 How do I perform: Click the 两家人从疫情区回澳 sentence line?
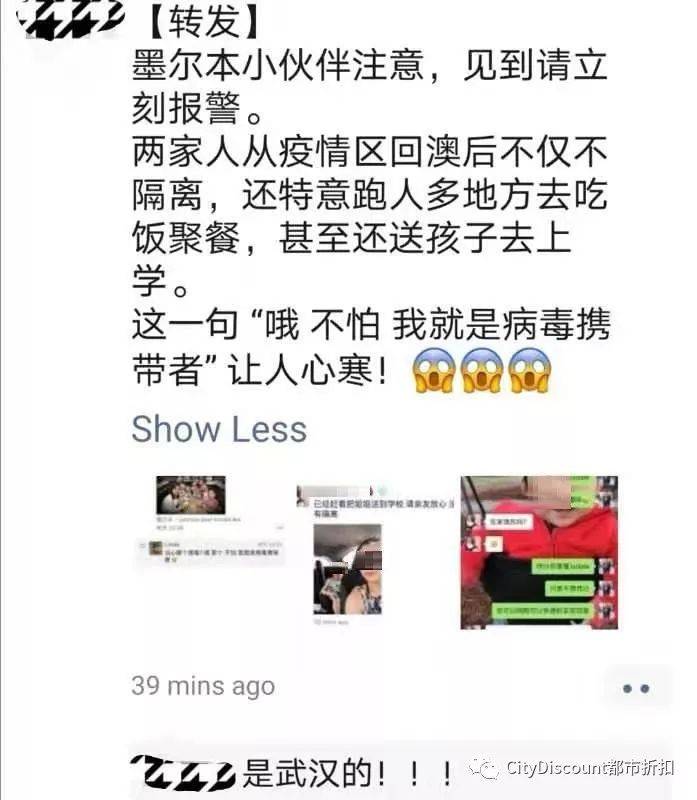(x=370, y=152)
